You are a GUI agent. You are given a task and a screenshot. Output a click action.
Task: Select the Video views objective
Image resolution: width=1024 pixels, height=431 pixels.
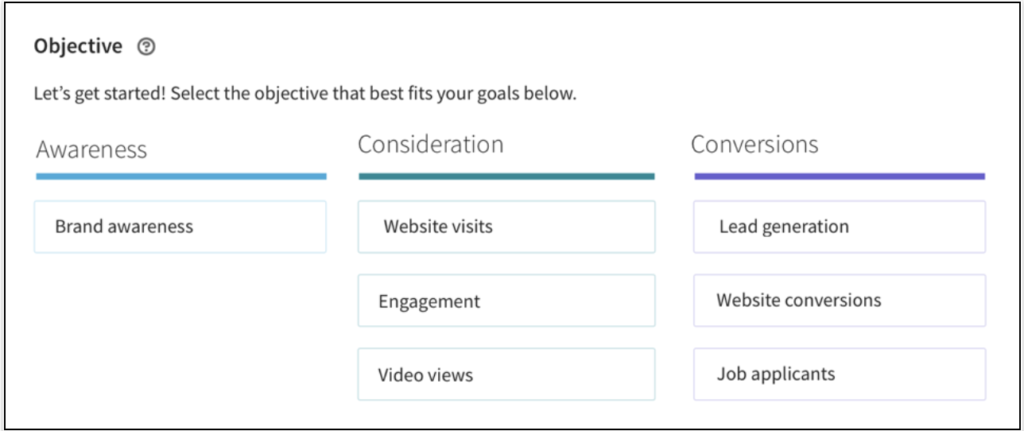(506, 376)
